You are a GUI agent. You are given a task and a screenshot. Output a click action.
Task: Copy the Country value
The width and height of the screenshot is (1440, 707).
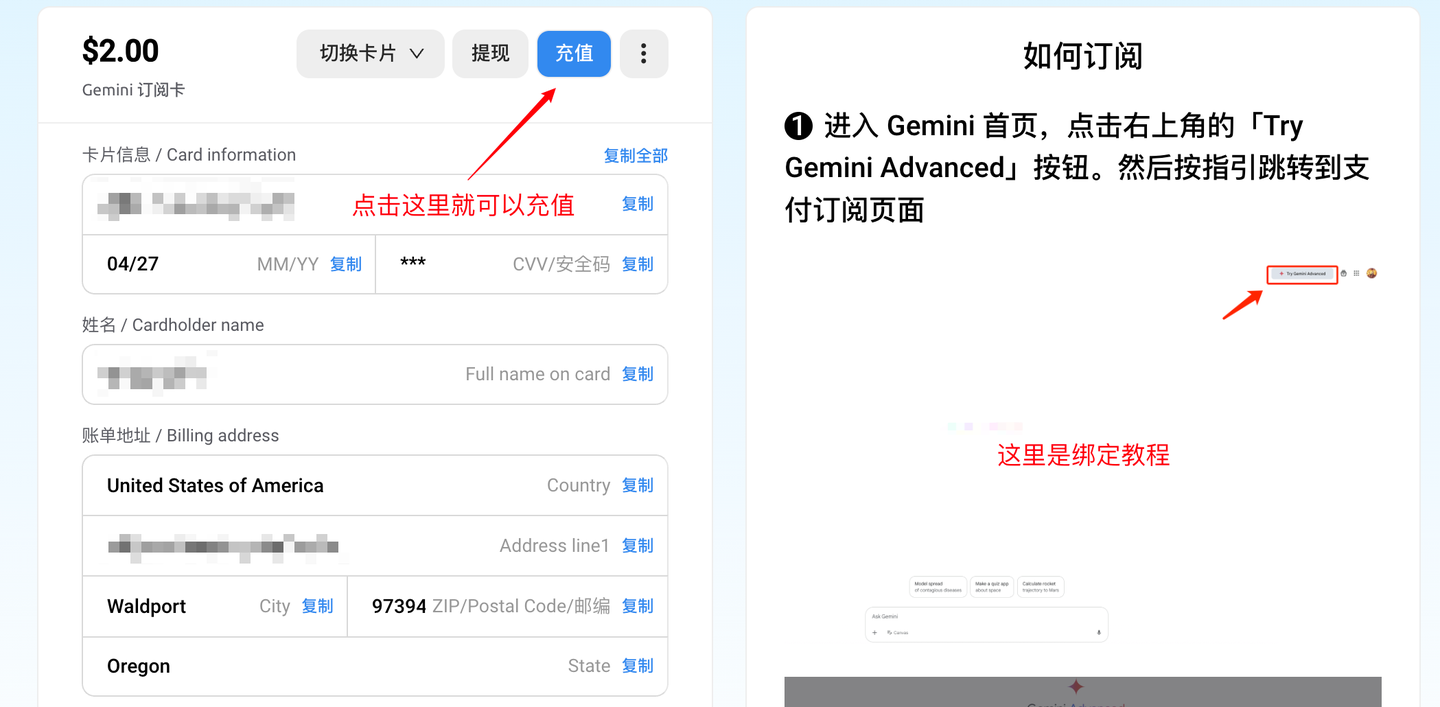[x=637, y=485]
